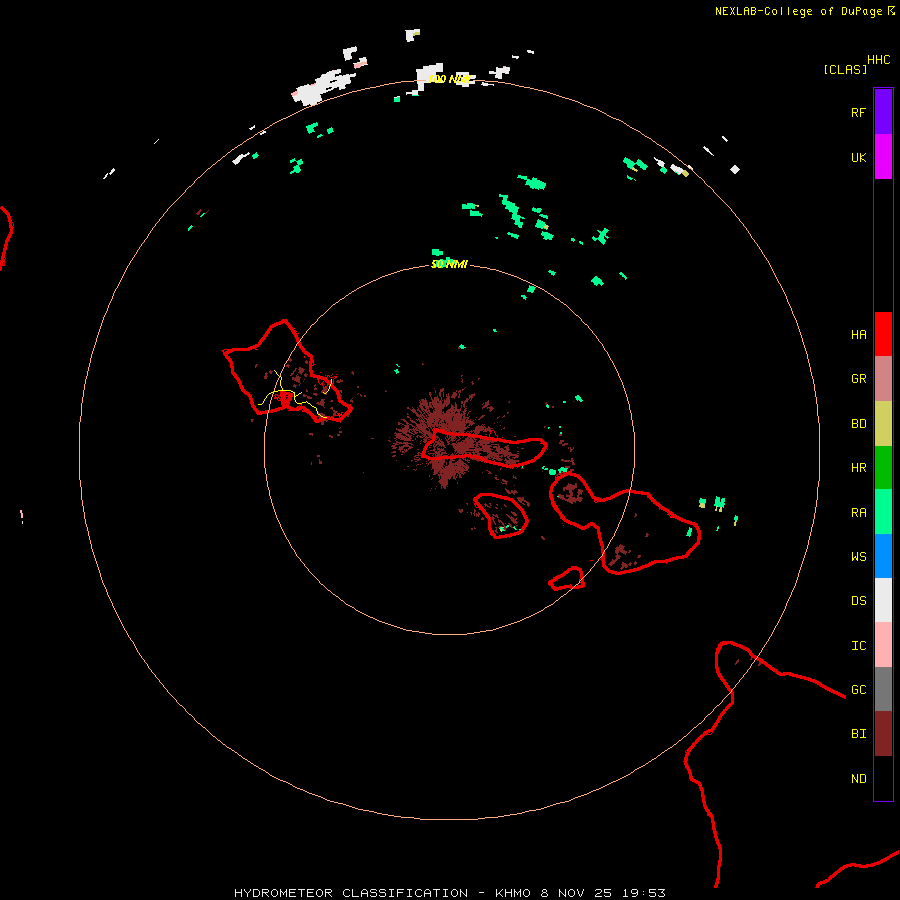Click the GC legend label
Image resolution: width=900 pixels, height=900 pixels.
click(x=859, y=690)
